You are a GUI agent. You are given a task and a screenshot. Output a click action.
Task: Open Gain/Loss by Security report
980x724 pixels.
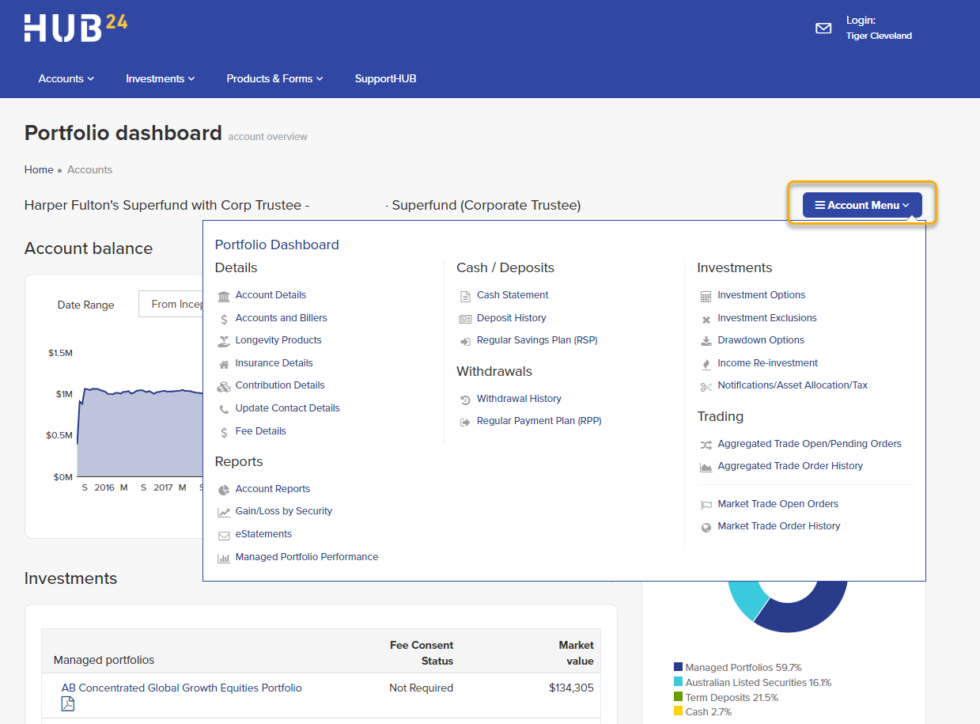pos(283,511)
